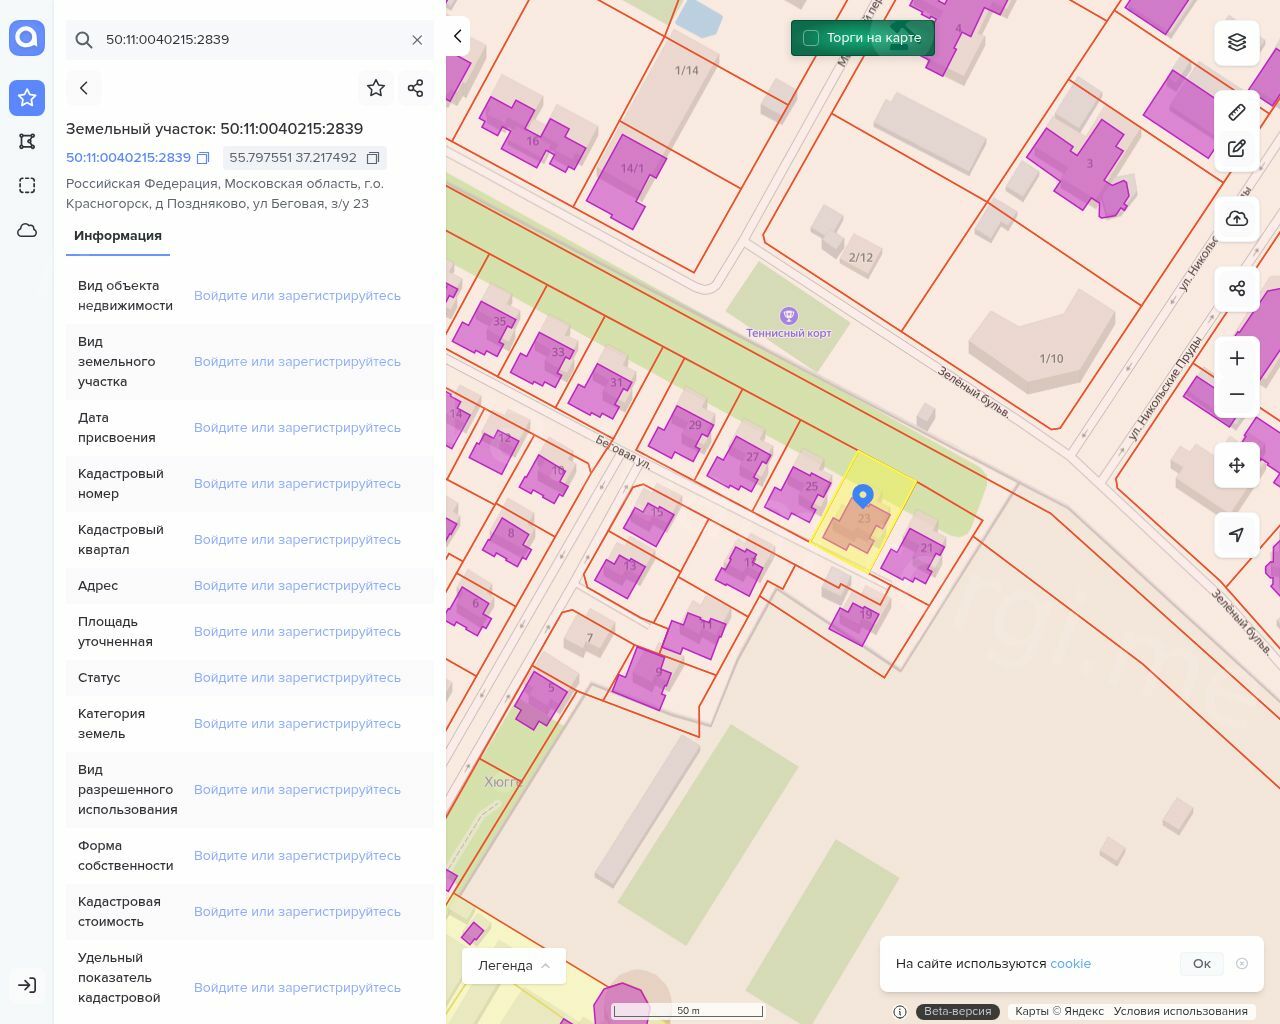Open login from sidebar bottom icon

pyautogui.click(x=27, y=985)
